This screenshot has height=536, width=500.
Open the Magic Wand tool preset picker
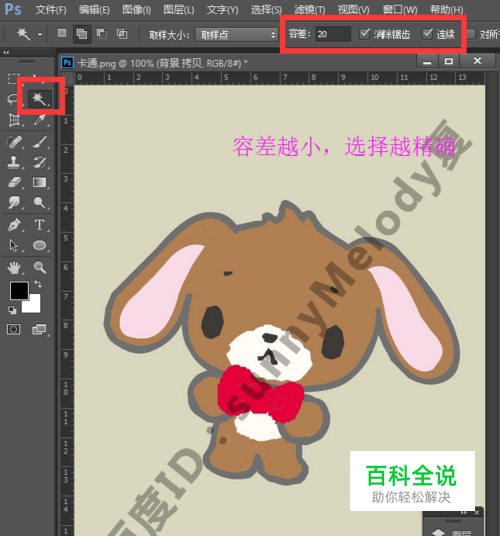click(x=40, y=34)
